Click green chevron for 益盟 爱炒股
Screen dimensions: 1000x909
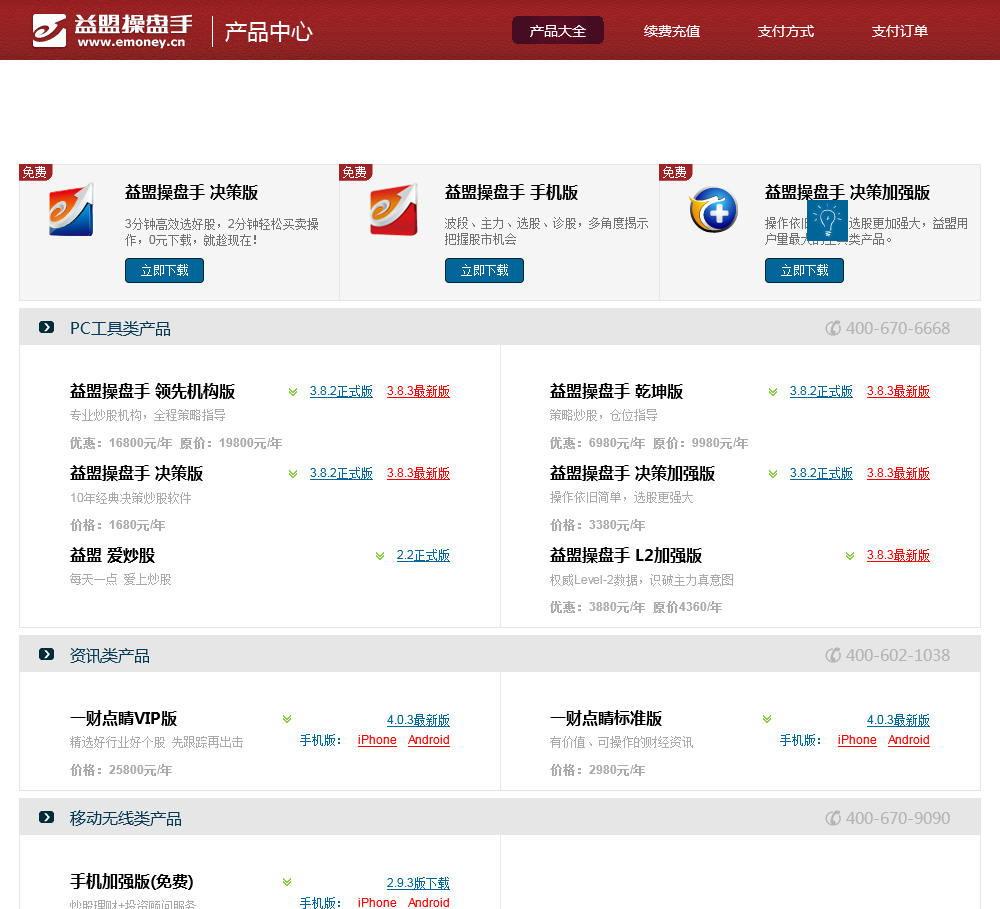coord(380,556)
